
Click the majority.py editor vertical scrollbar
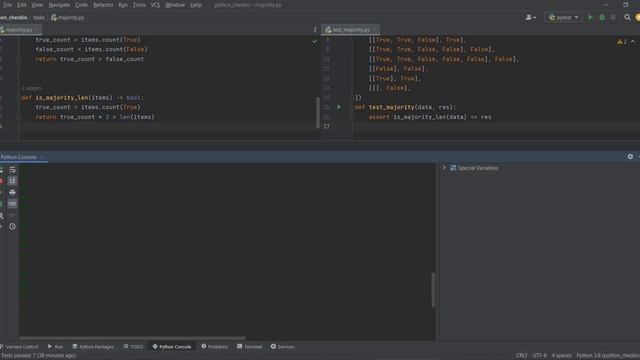point(318,112)
